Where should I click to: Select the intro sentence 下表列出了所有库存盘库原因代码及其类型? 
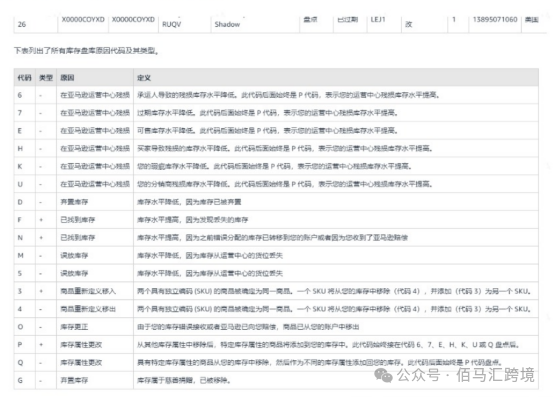[x=86, y=51]
